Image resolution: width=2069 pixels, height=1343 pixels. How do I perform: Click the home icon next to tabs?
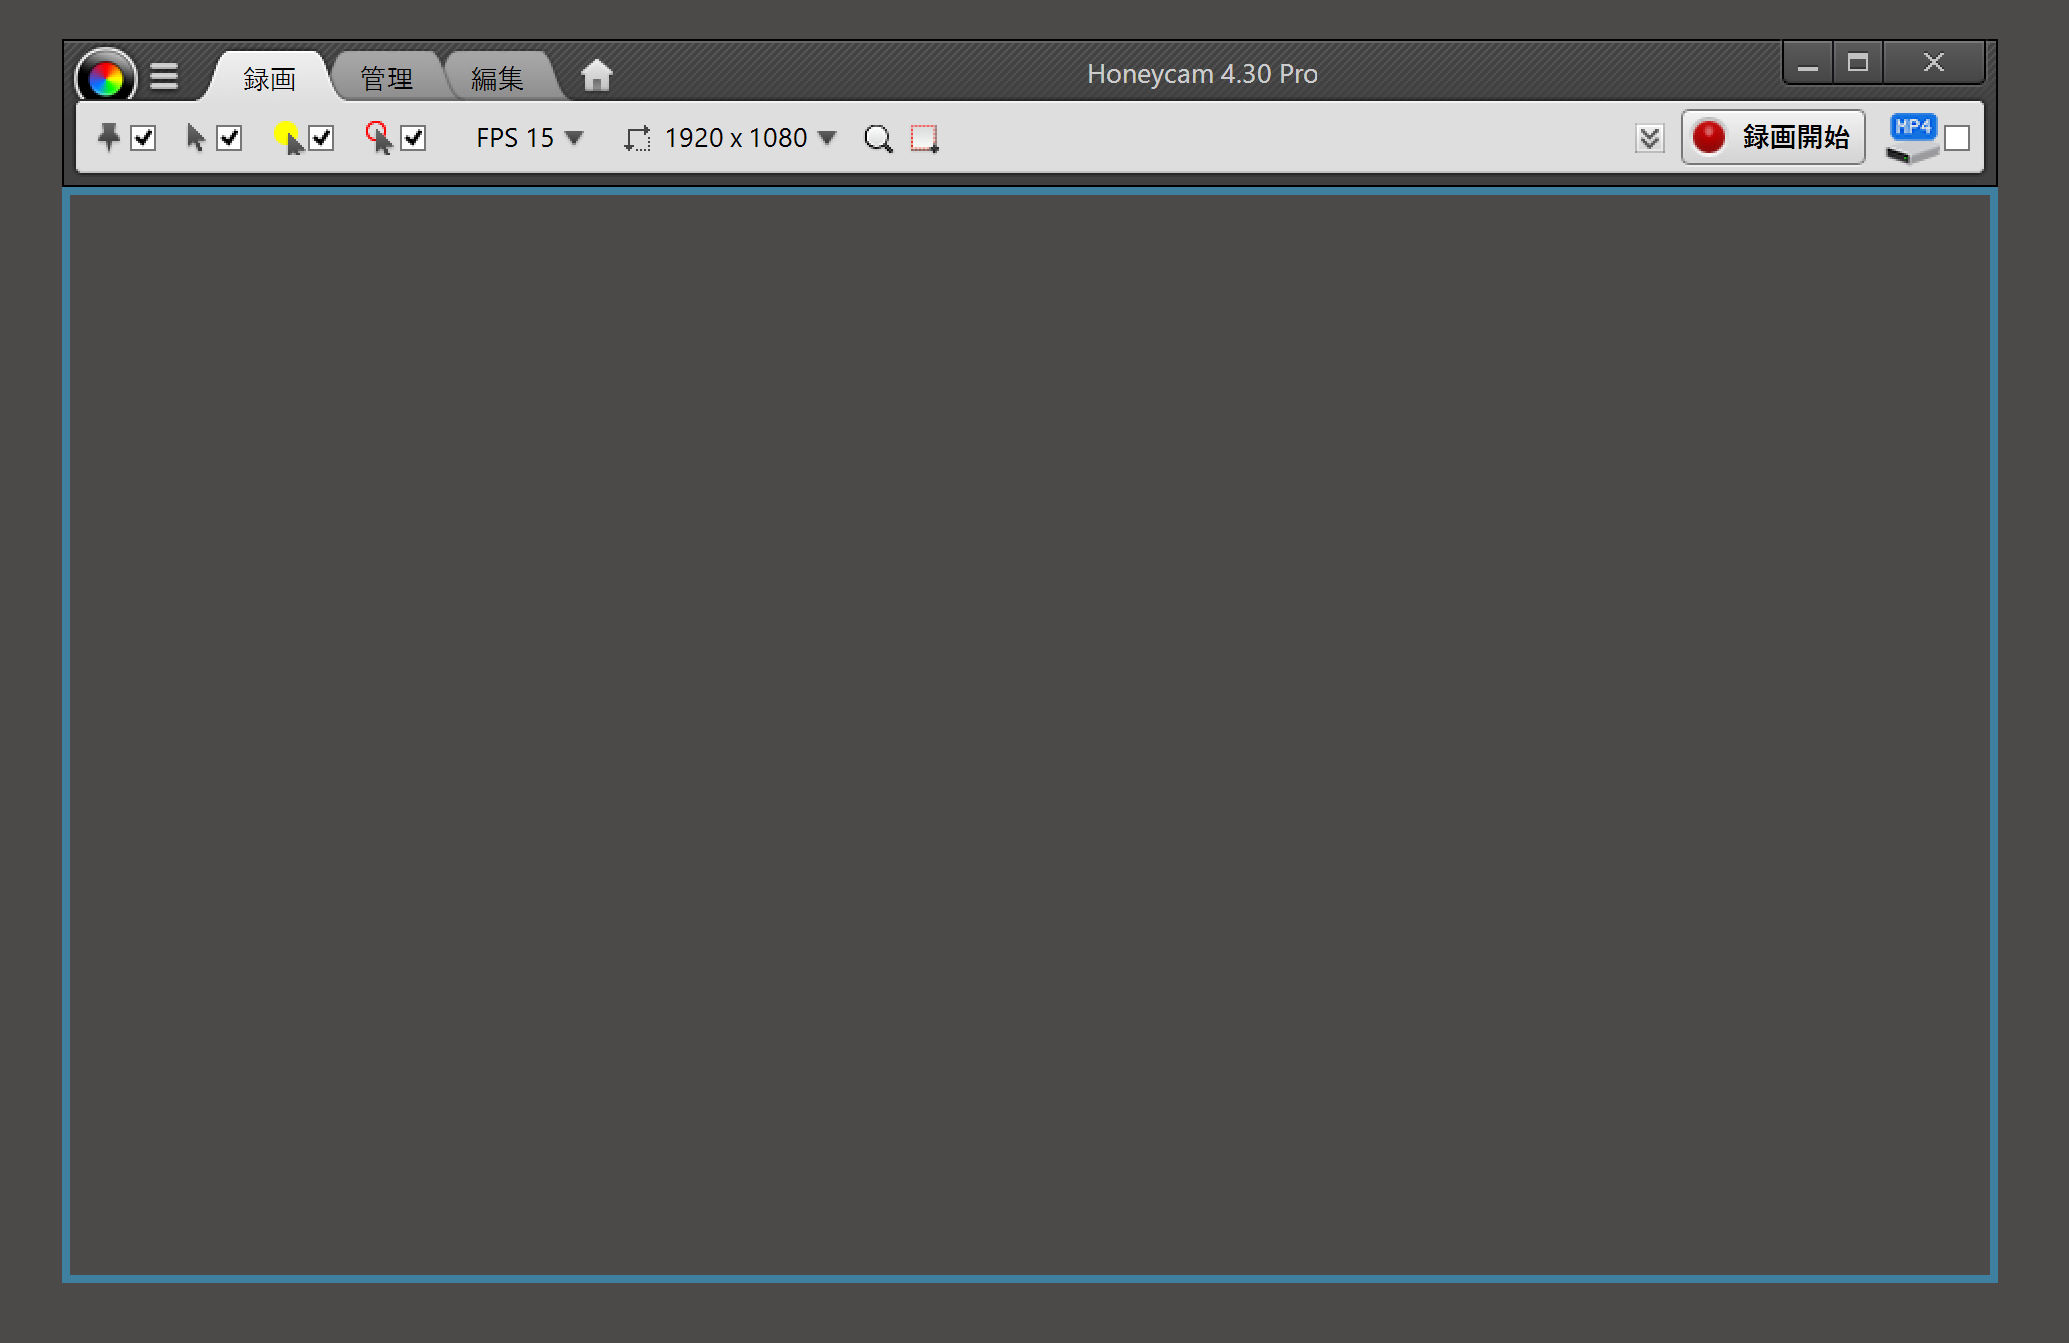click(x=596, y=76)
